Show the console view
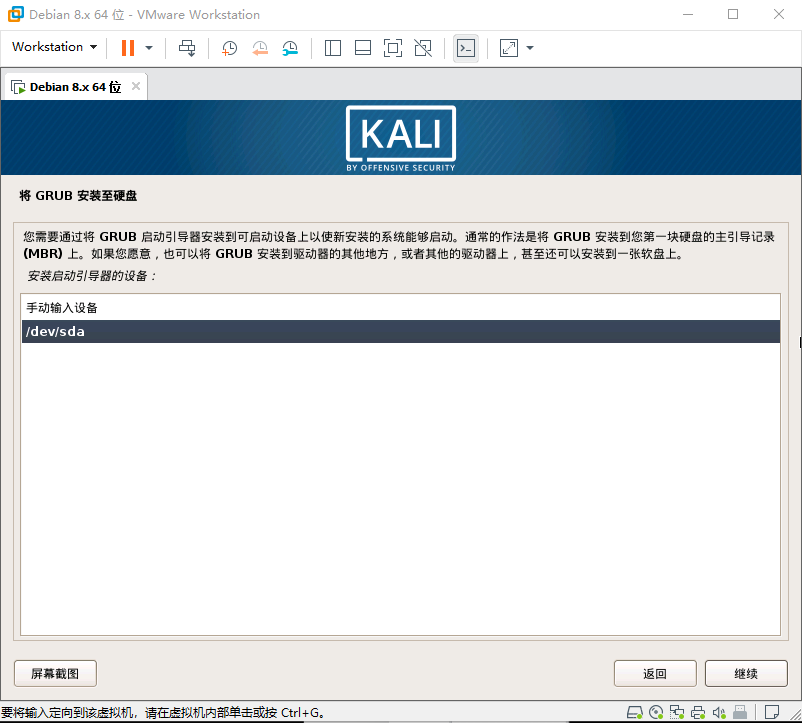The image size is (802, 723). pos(466,49)
